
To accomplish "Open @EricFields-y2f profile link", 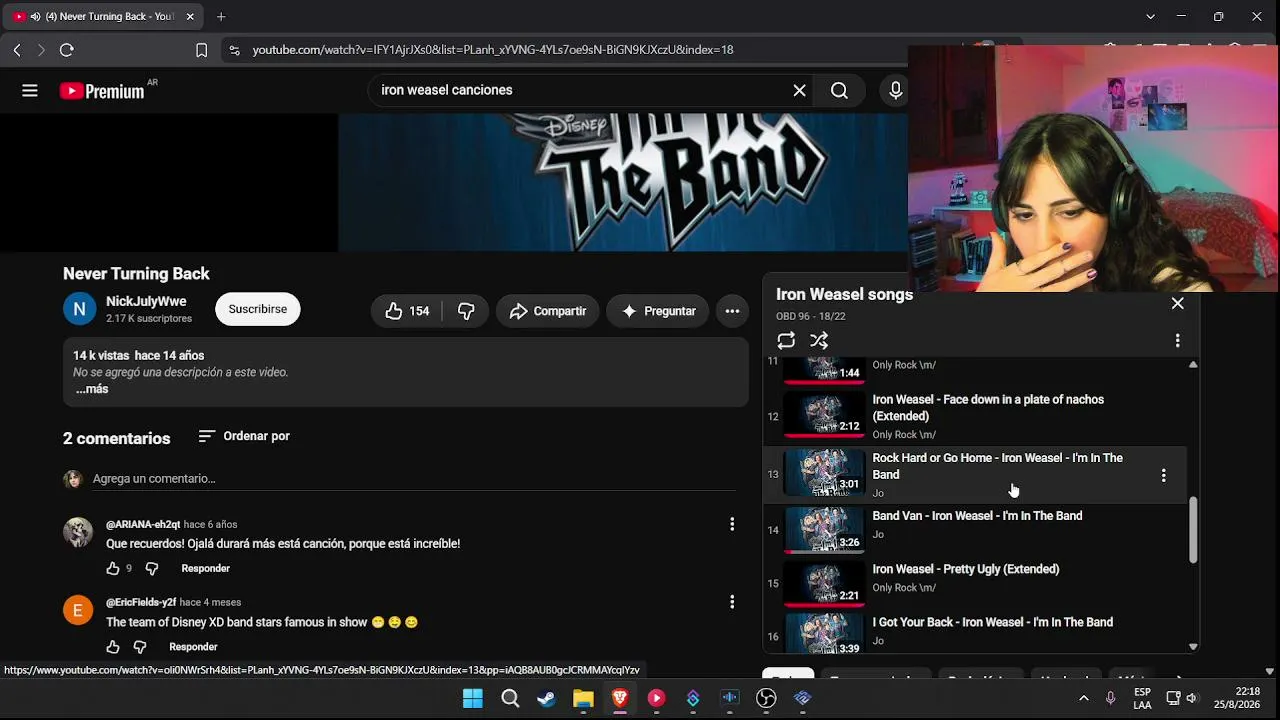I will click(141, 603).
